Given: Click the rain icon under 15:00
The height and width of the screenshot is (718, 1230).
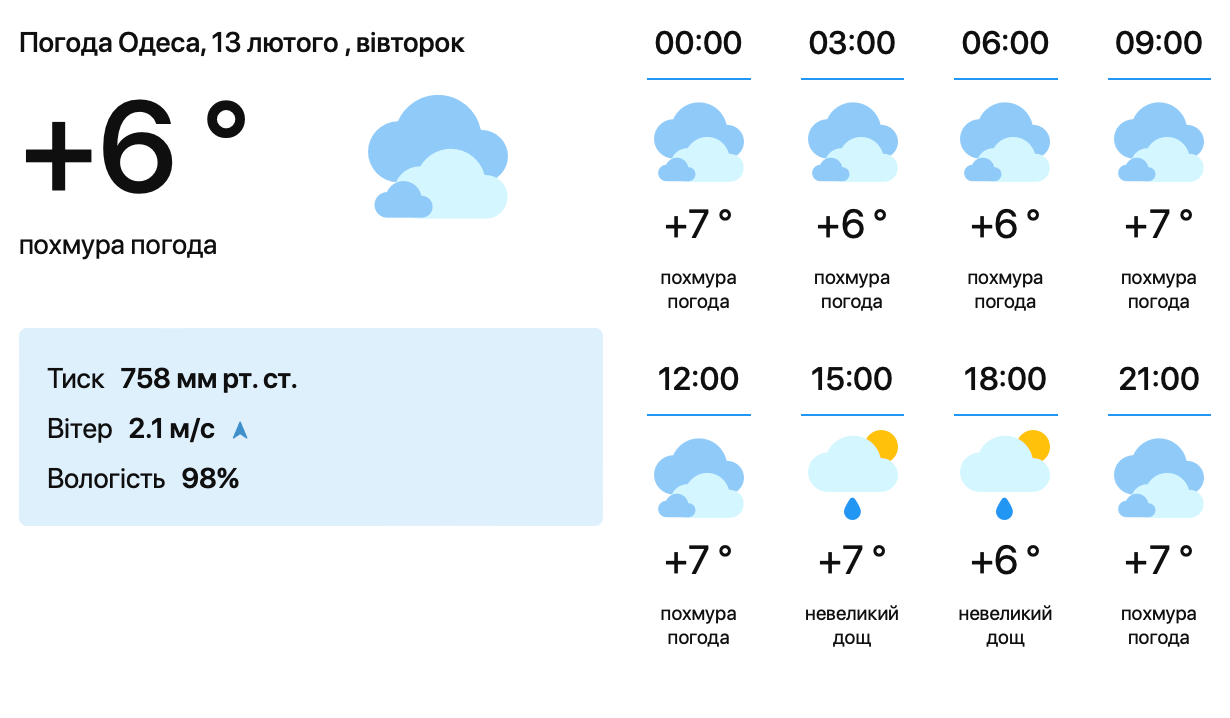Looking at the screenshot, I should coord(852,476).
